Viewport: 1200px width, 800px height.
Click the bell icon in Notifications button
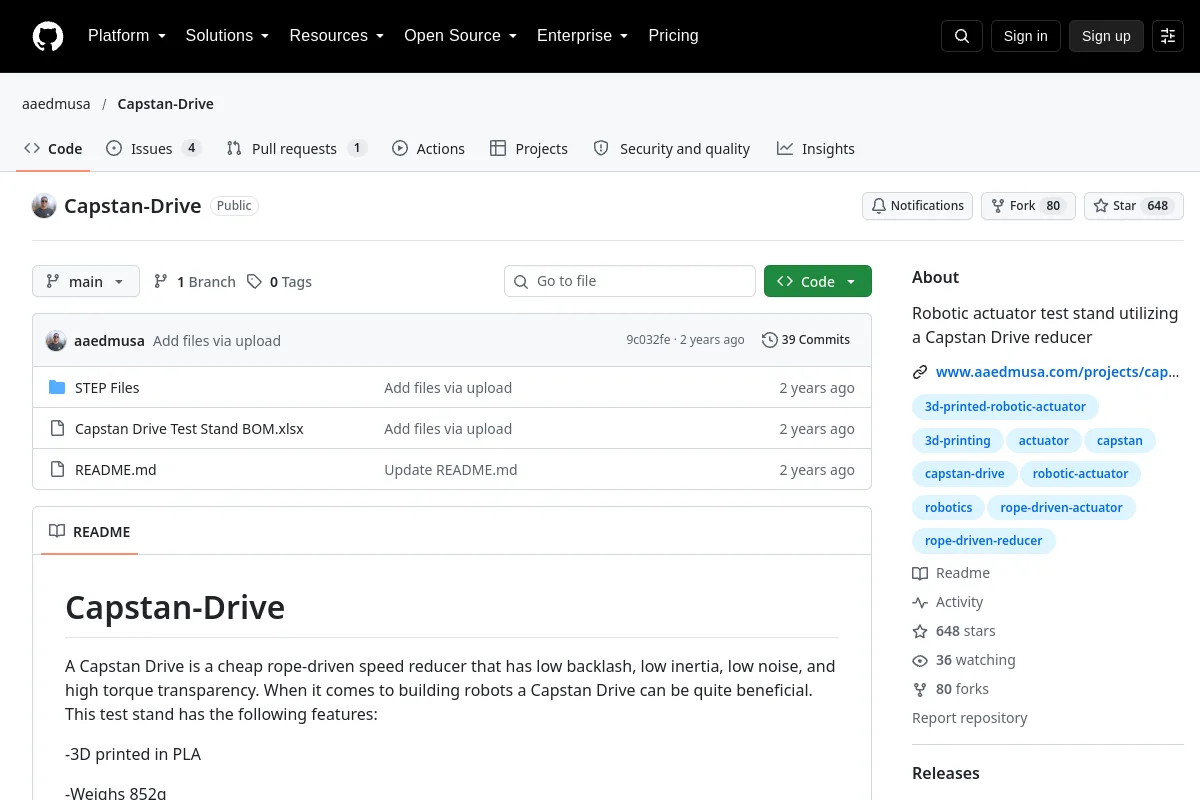(879, 206)
